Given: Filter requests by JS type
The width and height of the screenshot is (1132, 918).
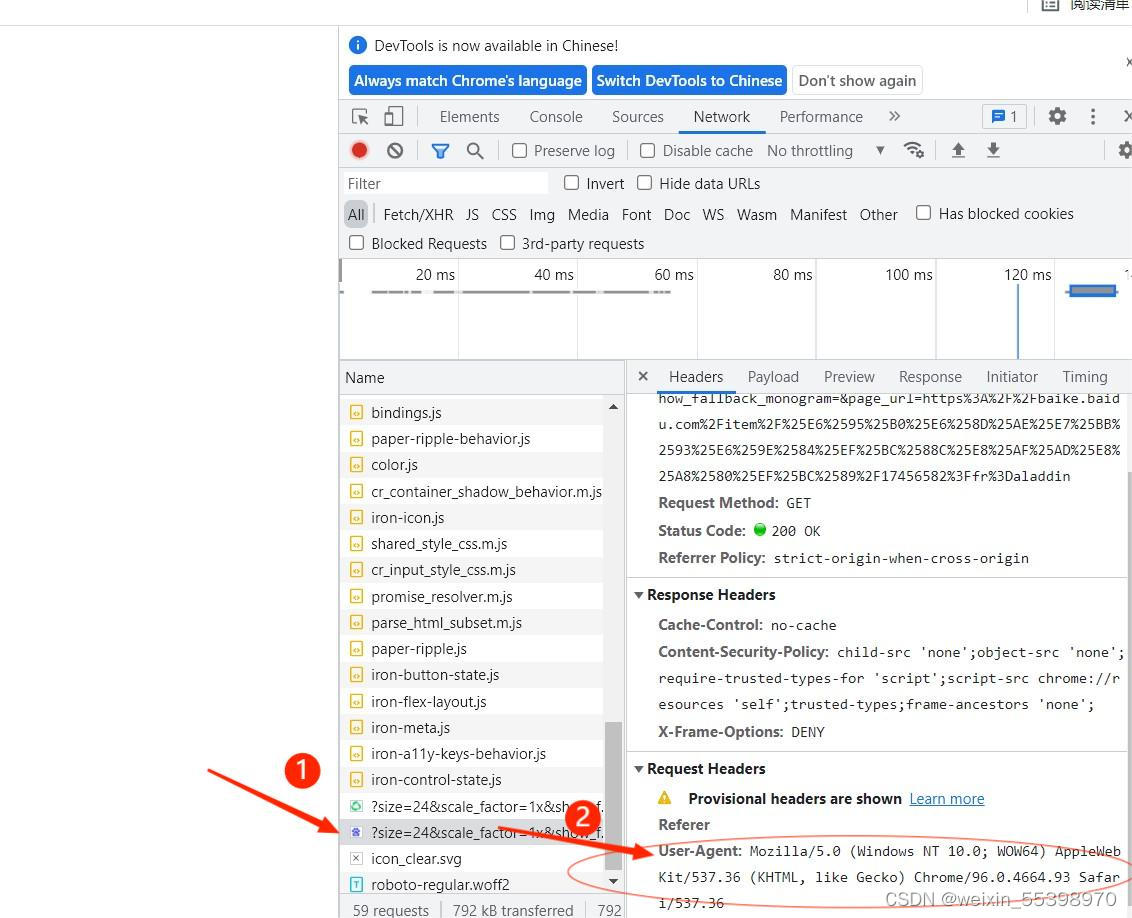Looking at the screenshot, I should pos(472,214).
